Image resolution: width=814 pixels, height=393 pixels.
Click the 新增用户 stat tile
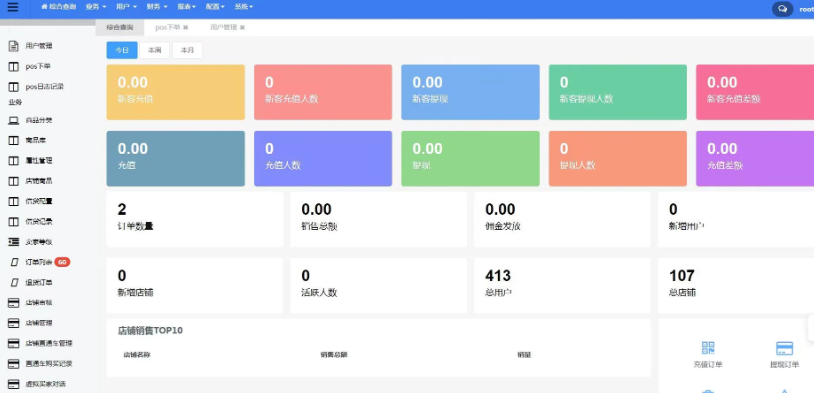click(x=736, y=220)
